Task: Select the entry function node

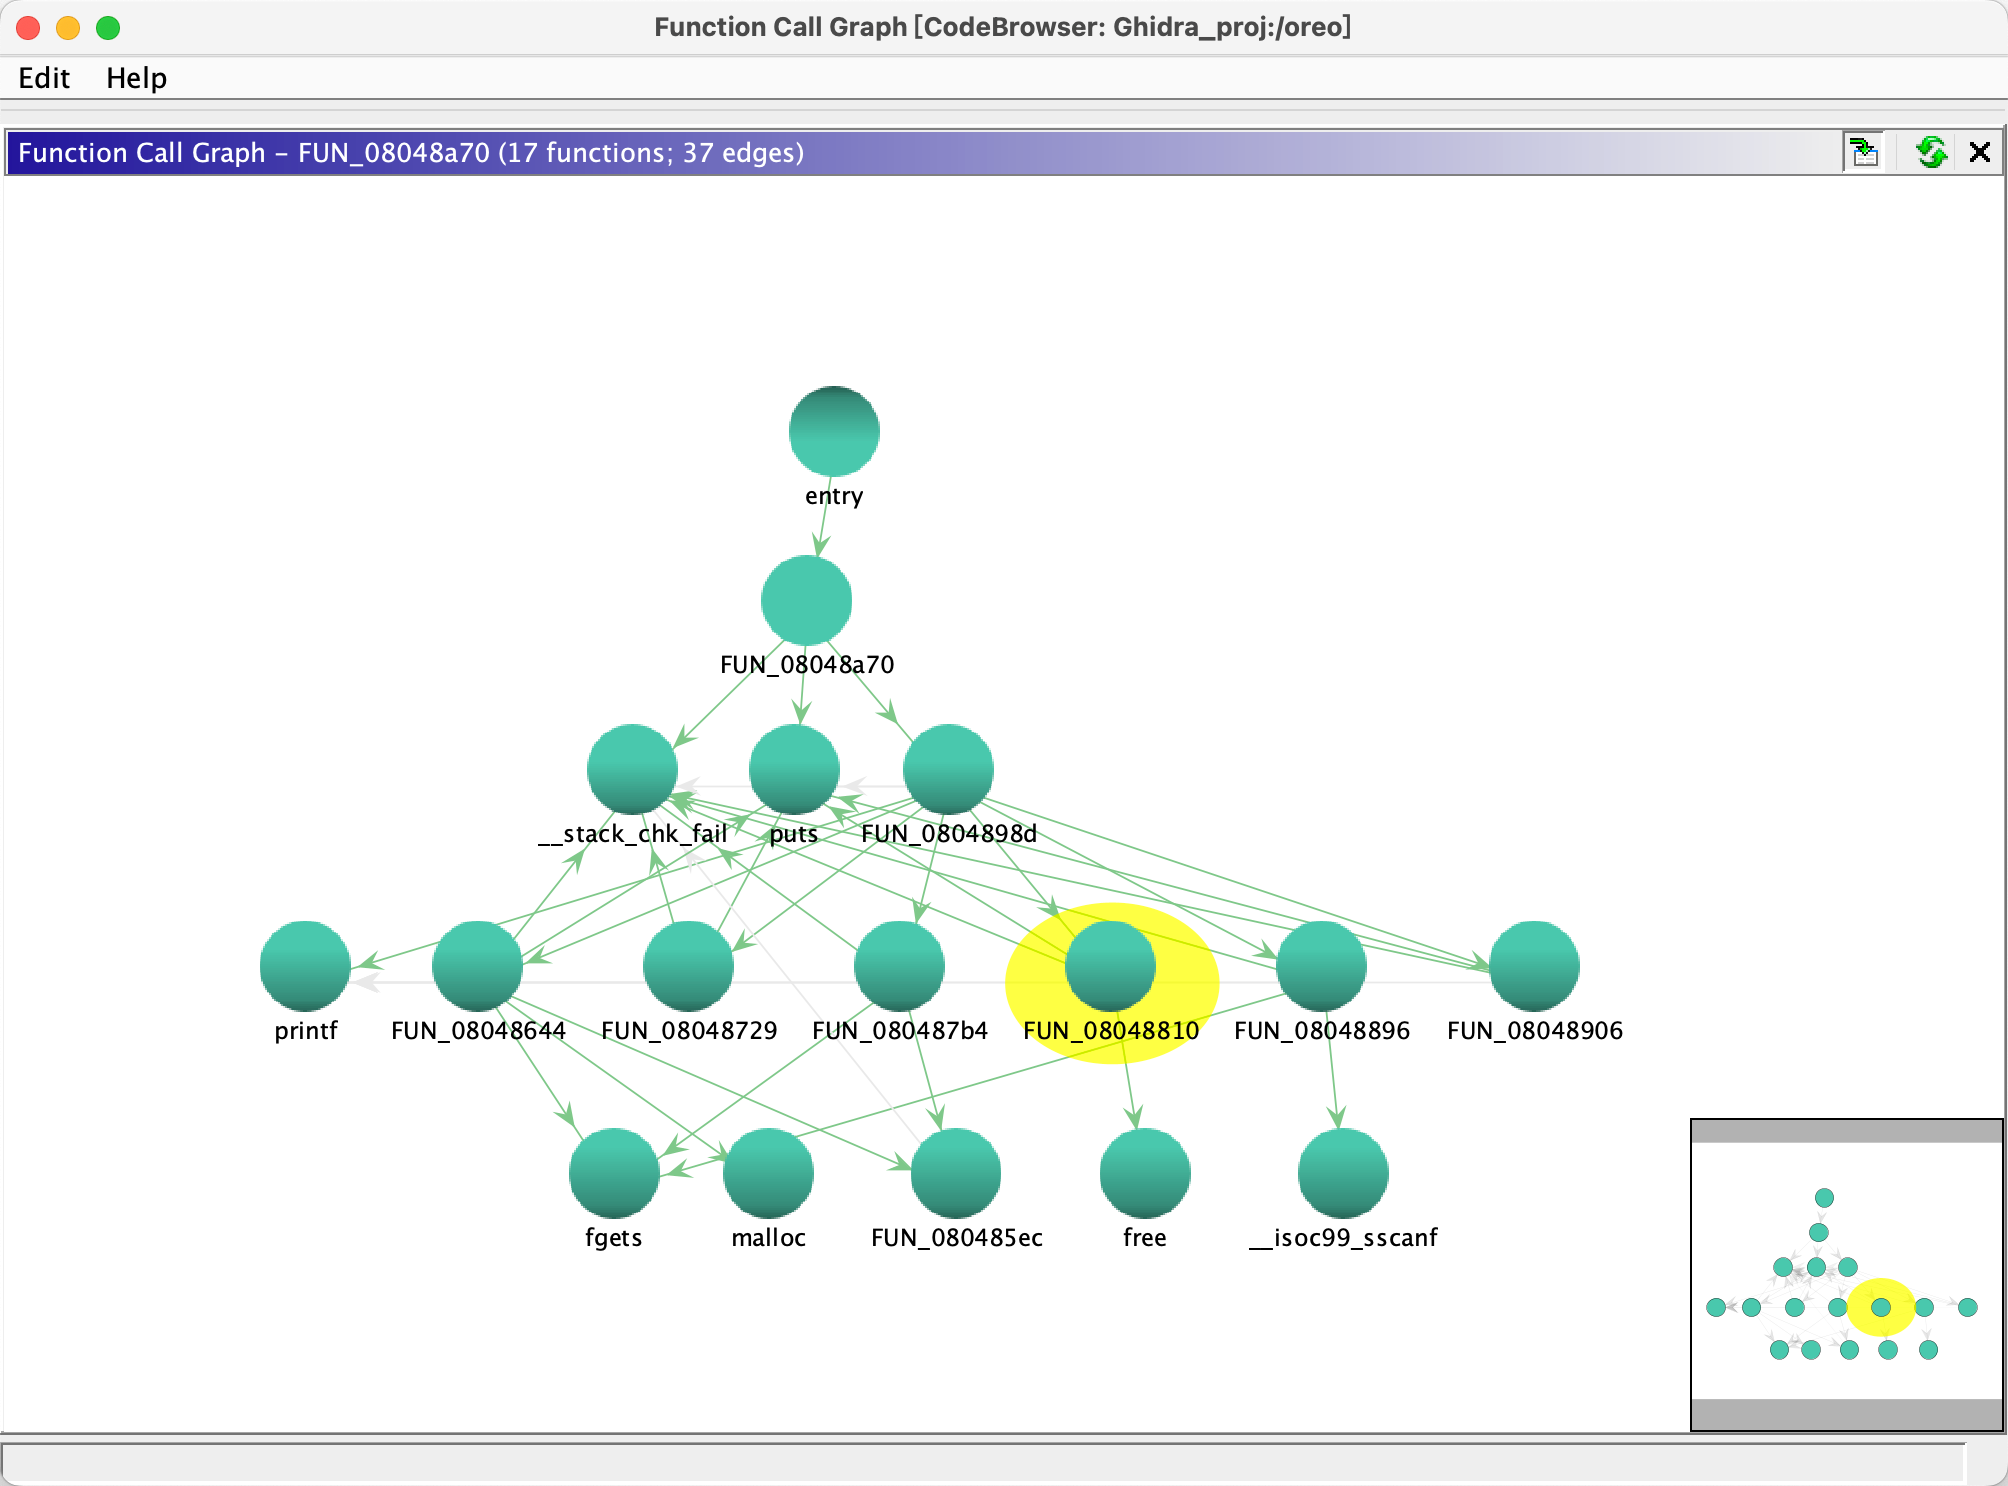Action: [833, 431]
